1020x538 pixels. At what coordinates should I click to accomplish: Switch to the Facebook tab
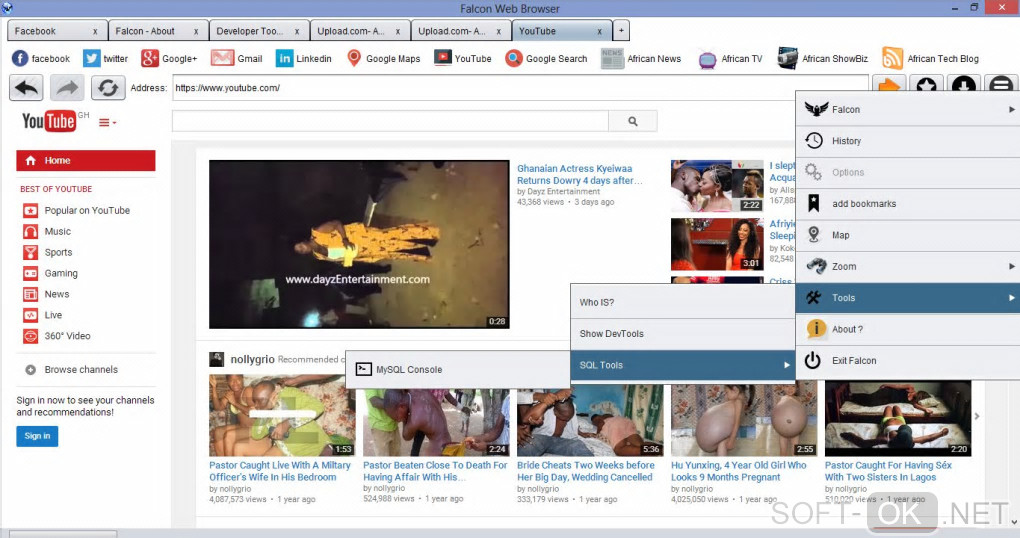click(x=57, y=31)
